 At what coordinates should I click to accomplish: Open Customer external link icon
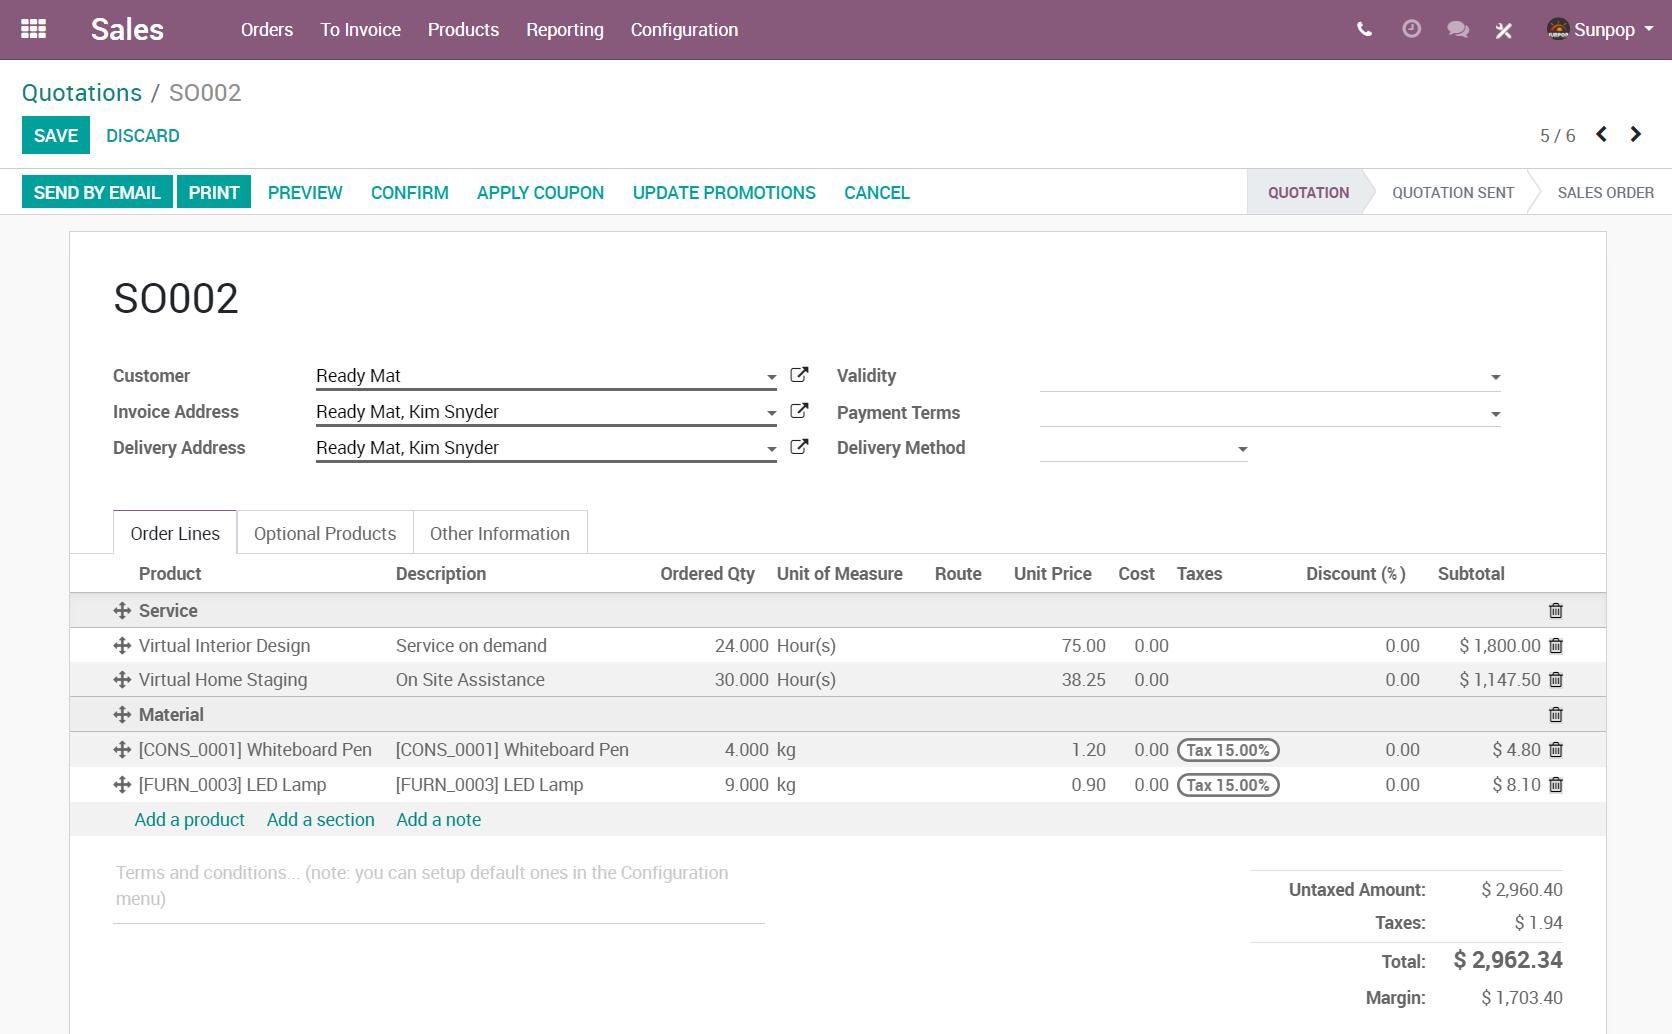click(799, 375)
